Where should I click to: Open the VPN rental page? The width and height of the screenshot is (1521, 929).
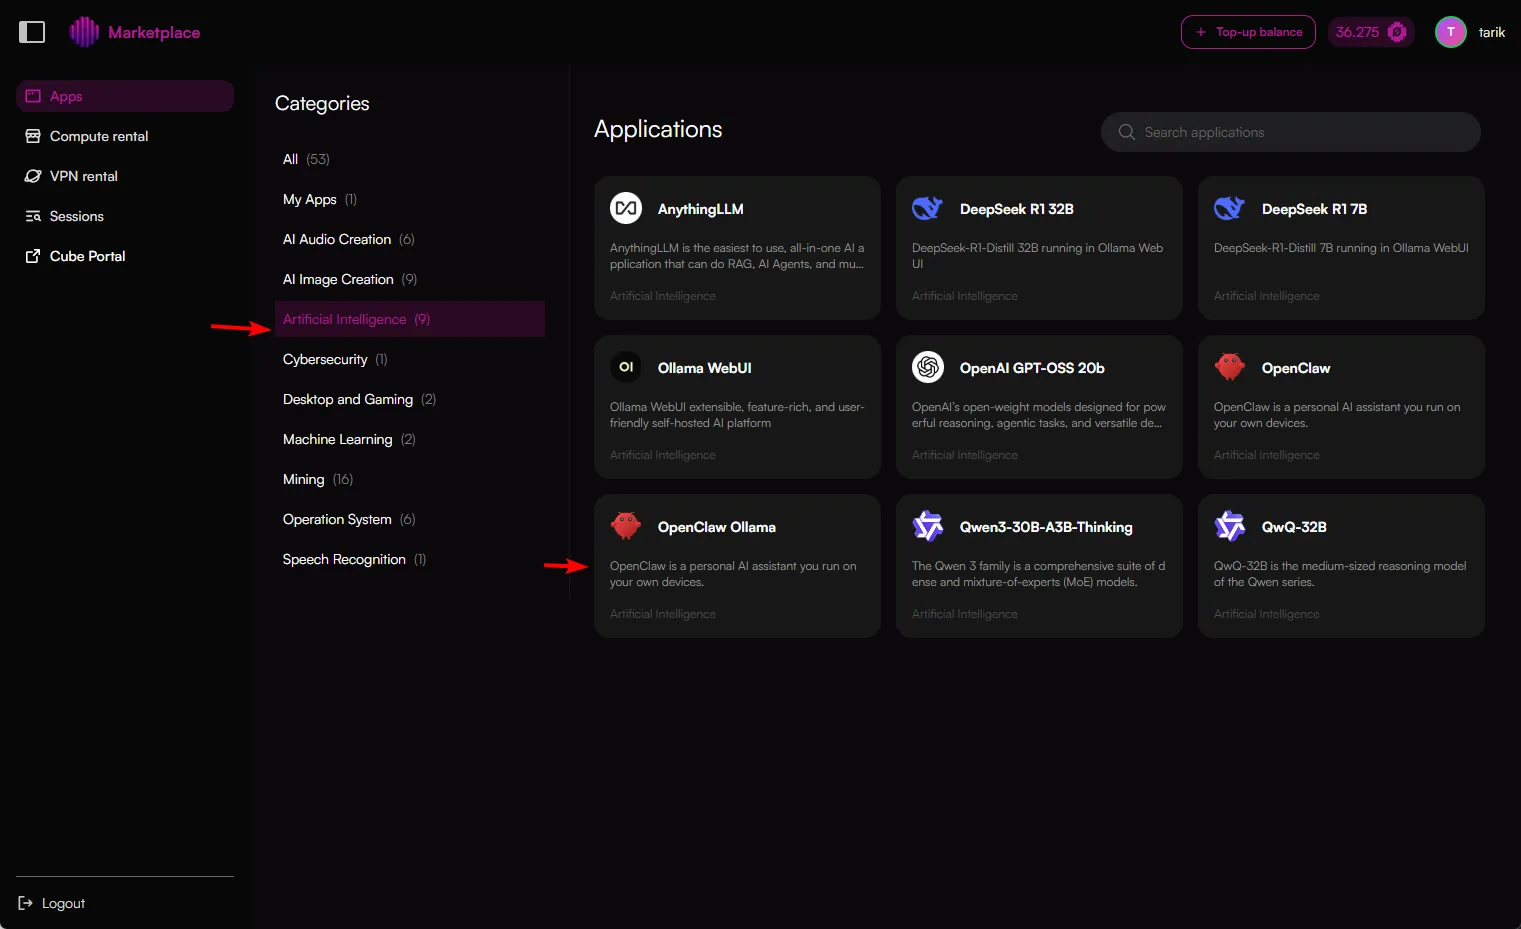[125, 176]
